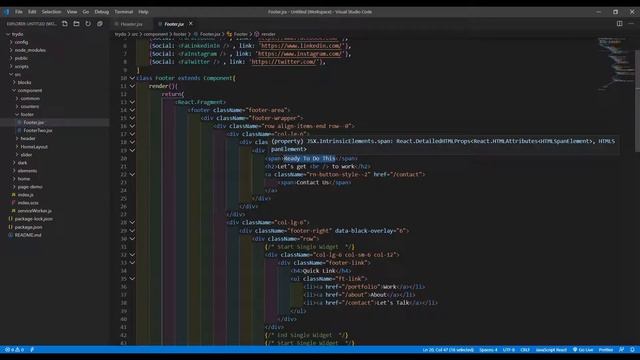
Task: Collapse the trydo root folder
Action: [18, 34]
